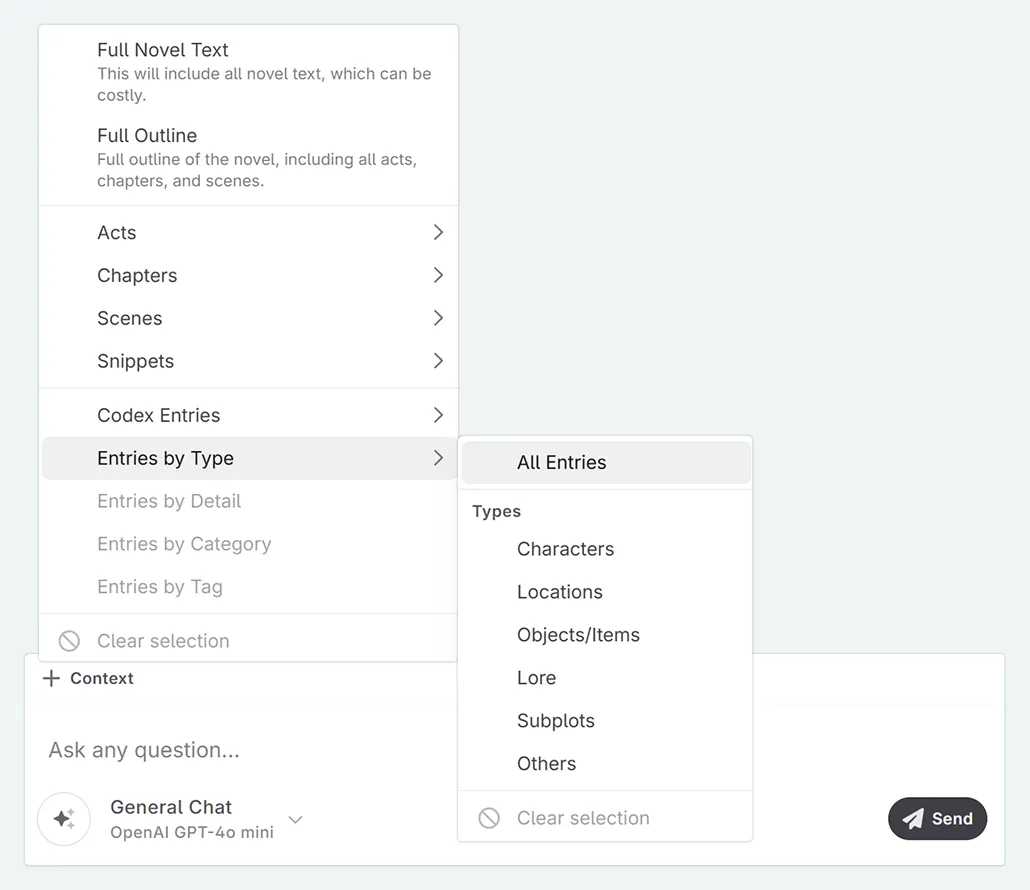Screen dimensions: 1030x890
Task: Choose Objects/Items entry type
Action: coord(578,635)
